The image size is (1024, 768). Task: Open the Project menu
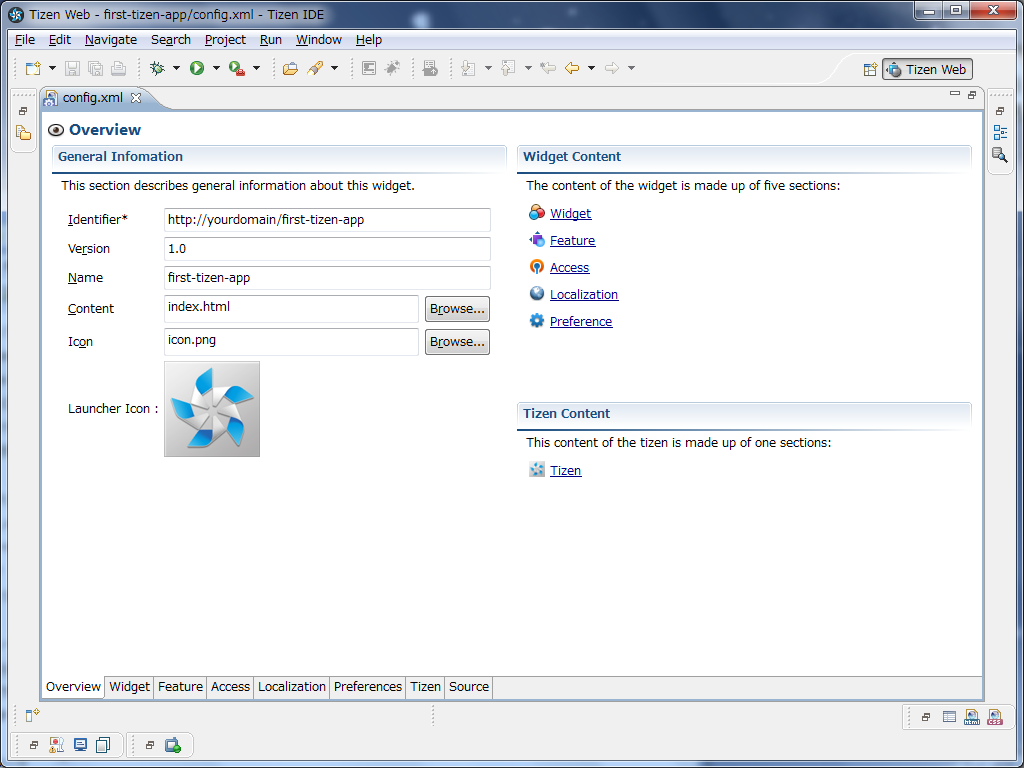[225, 40]
